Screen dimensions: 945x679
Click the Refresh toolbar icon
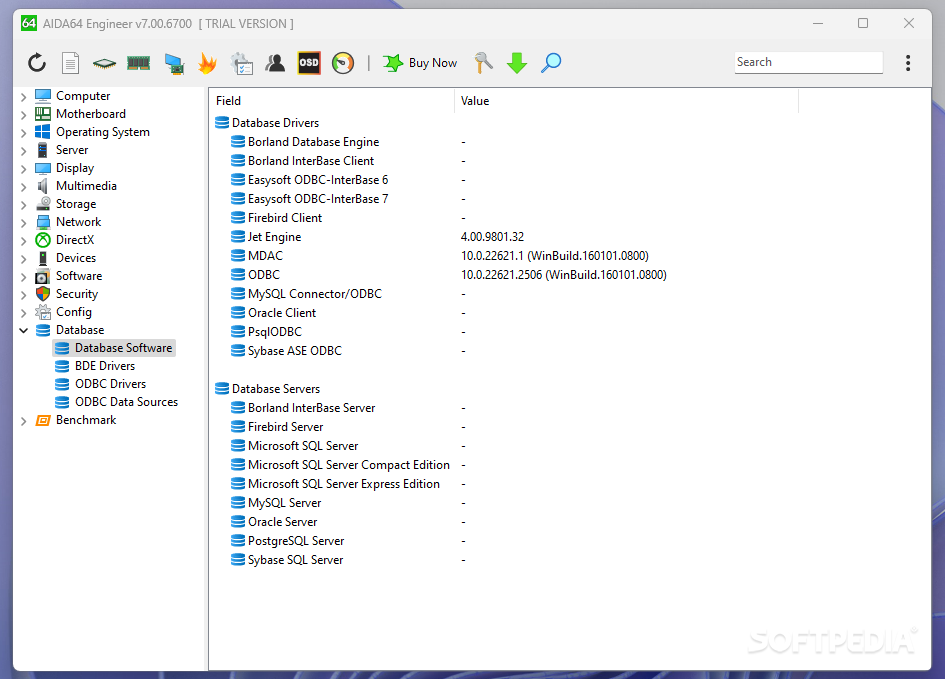click(x=37, y=63)
